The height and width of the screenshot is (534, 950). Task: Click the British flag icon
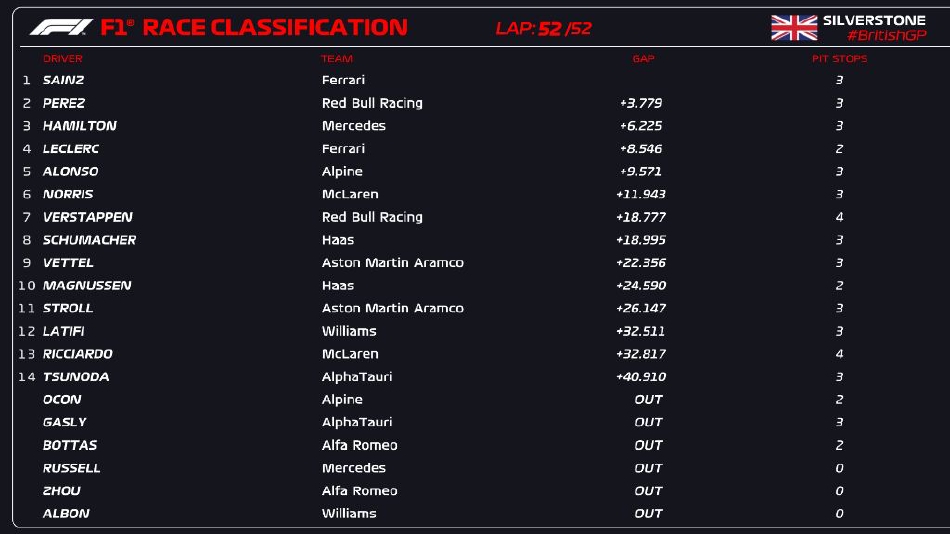(794, 28)
